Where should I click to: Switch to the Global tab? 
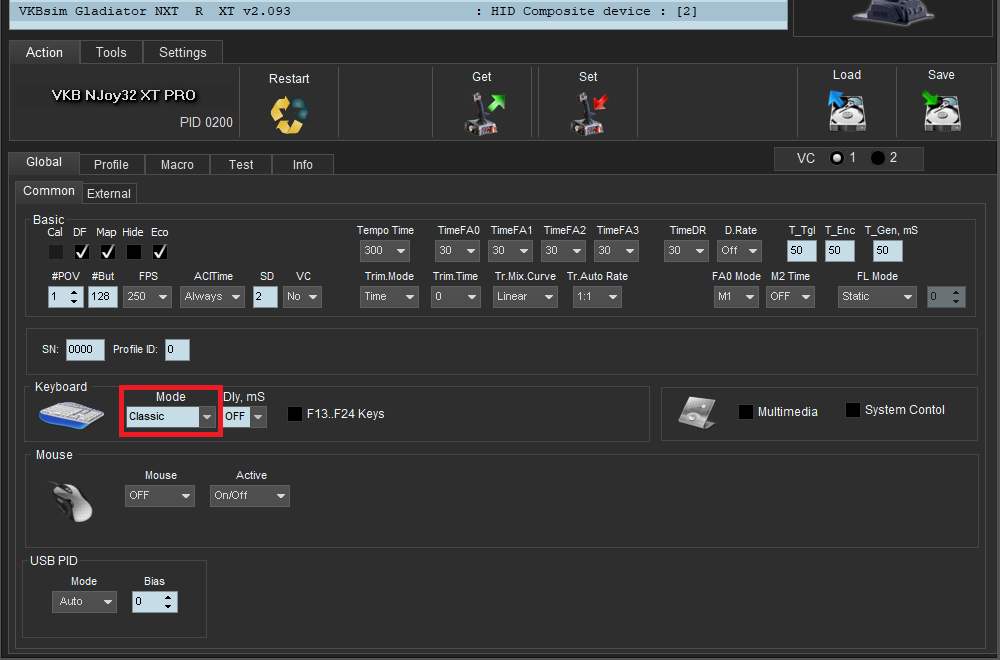tap(44, 162)
